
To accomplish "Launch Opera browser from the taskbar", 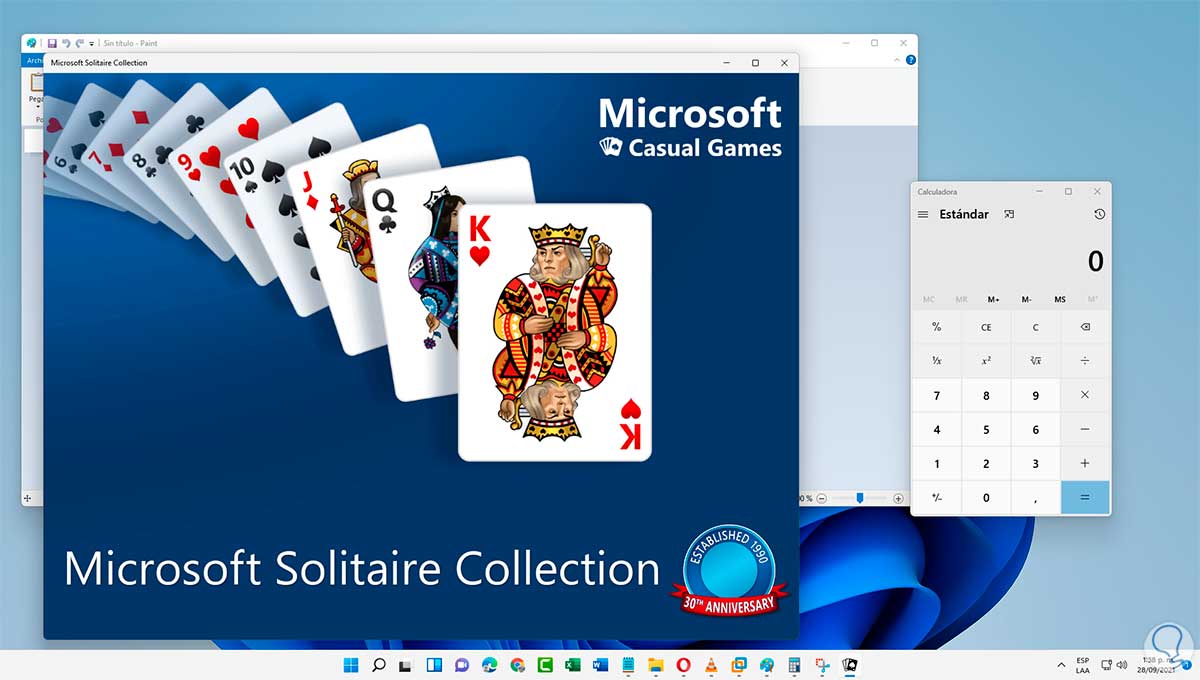I will tap(684, 664).
